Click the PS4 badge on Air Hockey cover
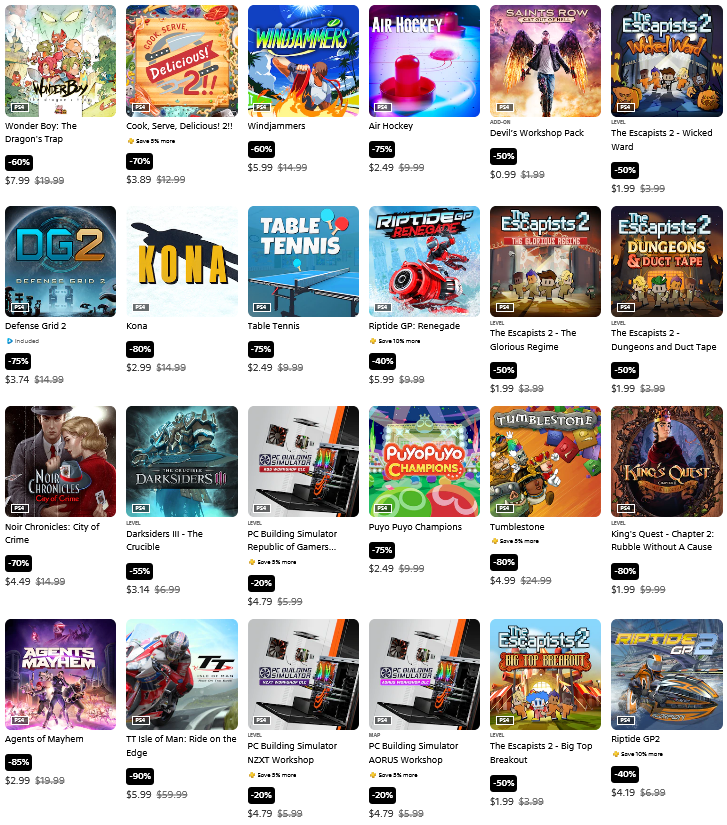Screen dimensions: 727x825 [382, 107]
